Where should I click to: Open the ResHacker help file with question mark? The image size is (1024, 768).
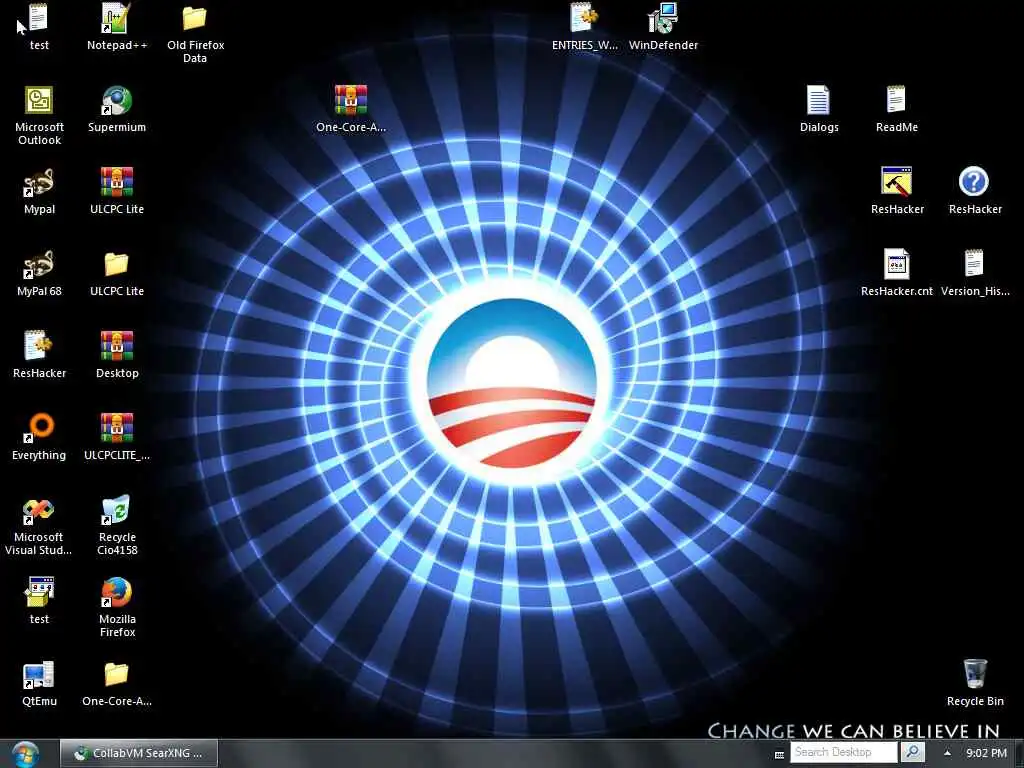(x=974, y=182)
